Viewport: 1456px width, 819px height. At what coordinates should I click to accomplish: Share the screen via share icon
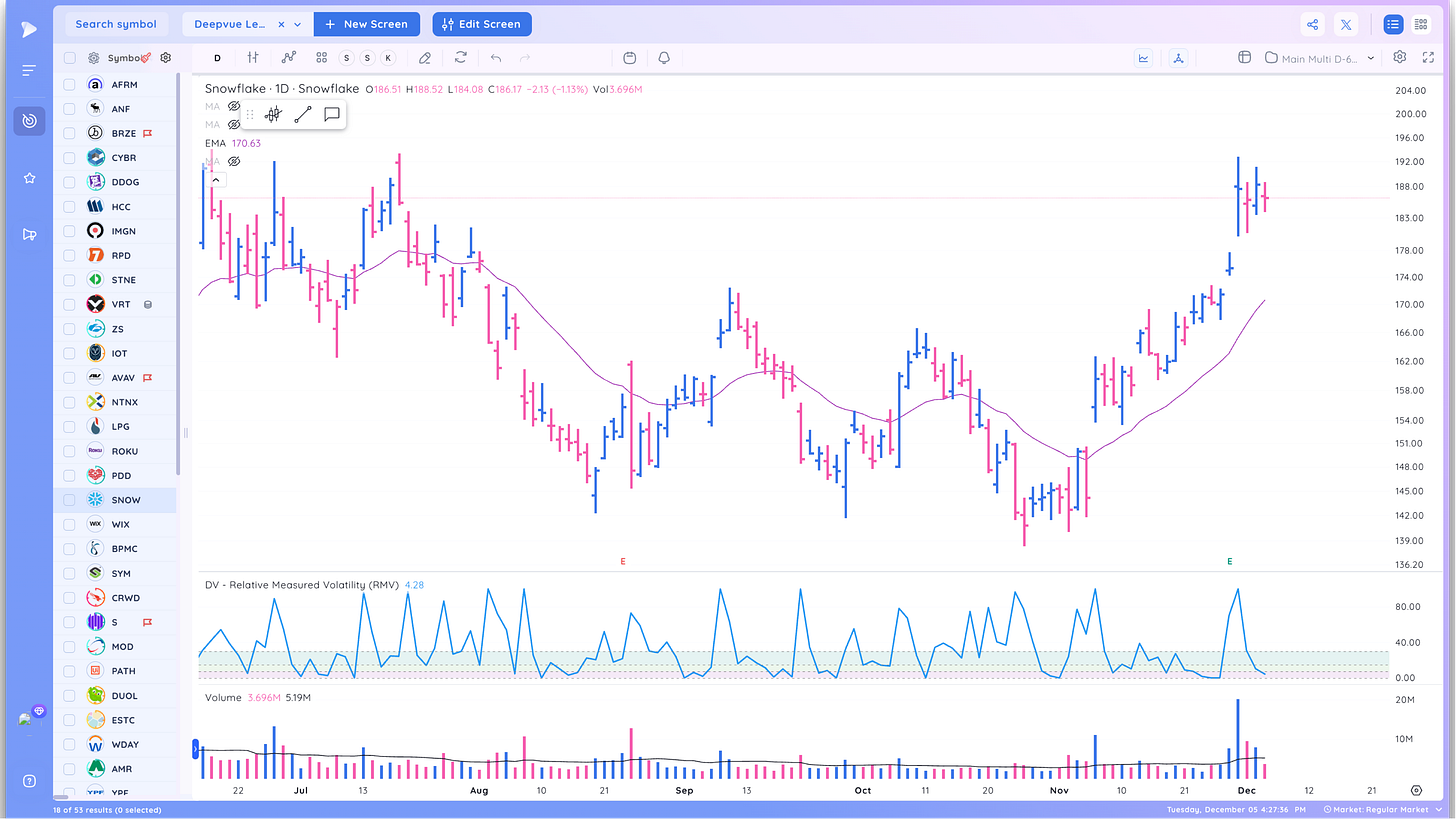[1313, 25]
